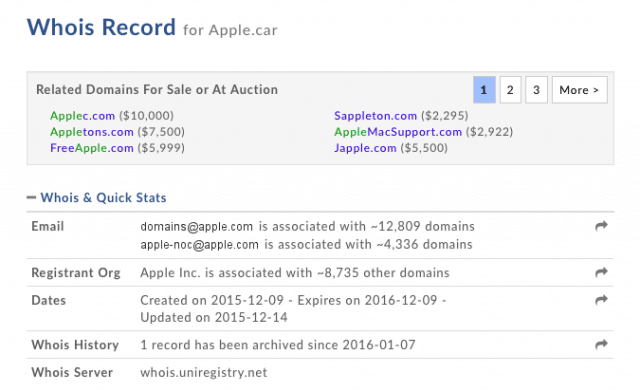Image resolution: width=640 pixels, height=392 pixels.
Task: Go to page 2 of related domains
Action: [x=510, y=90]
